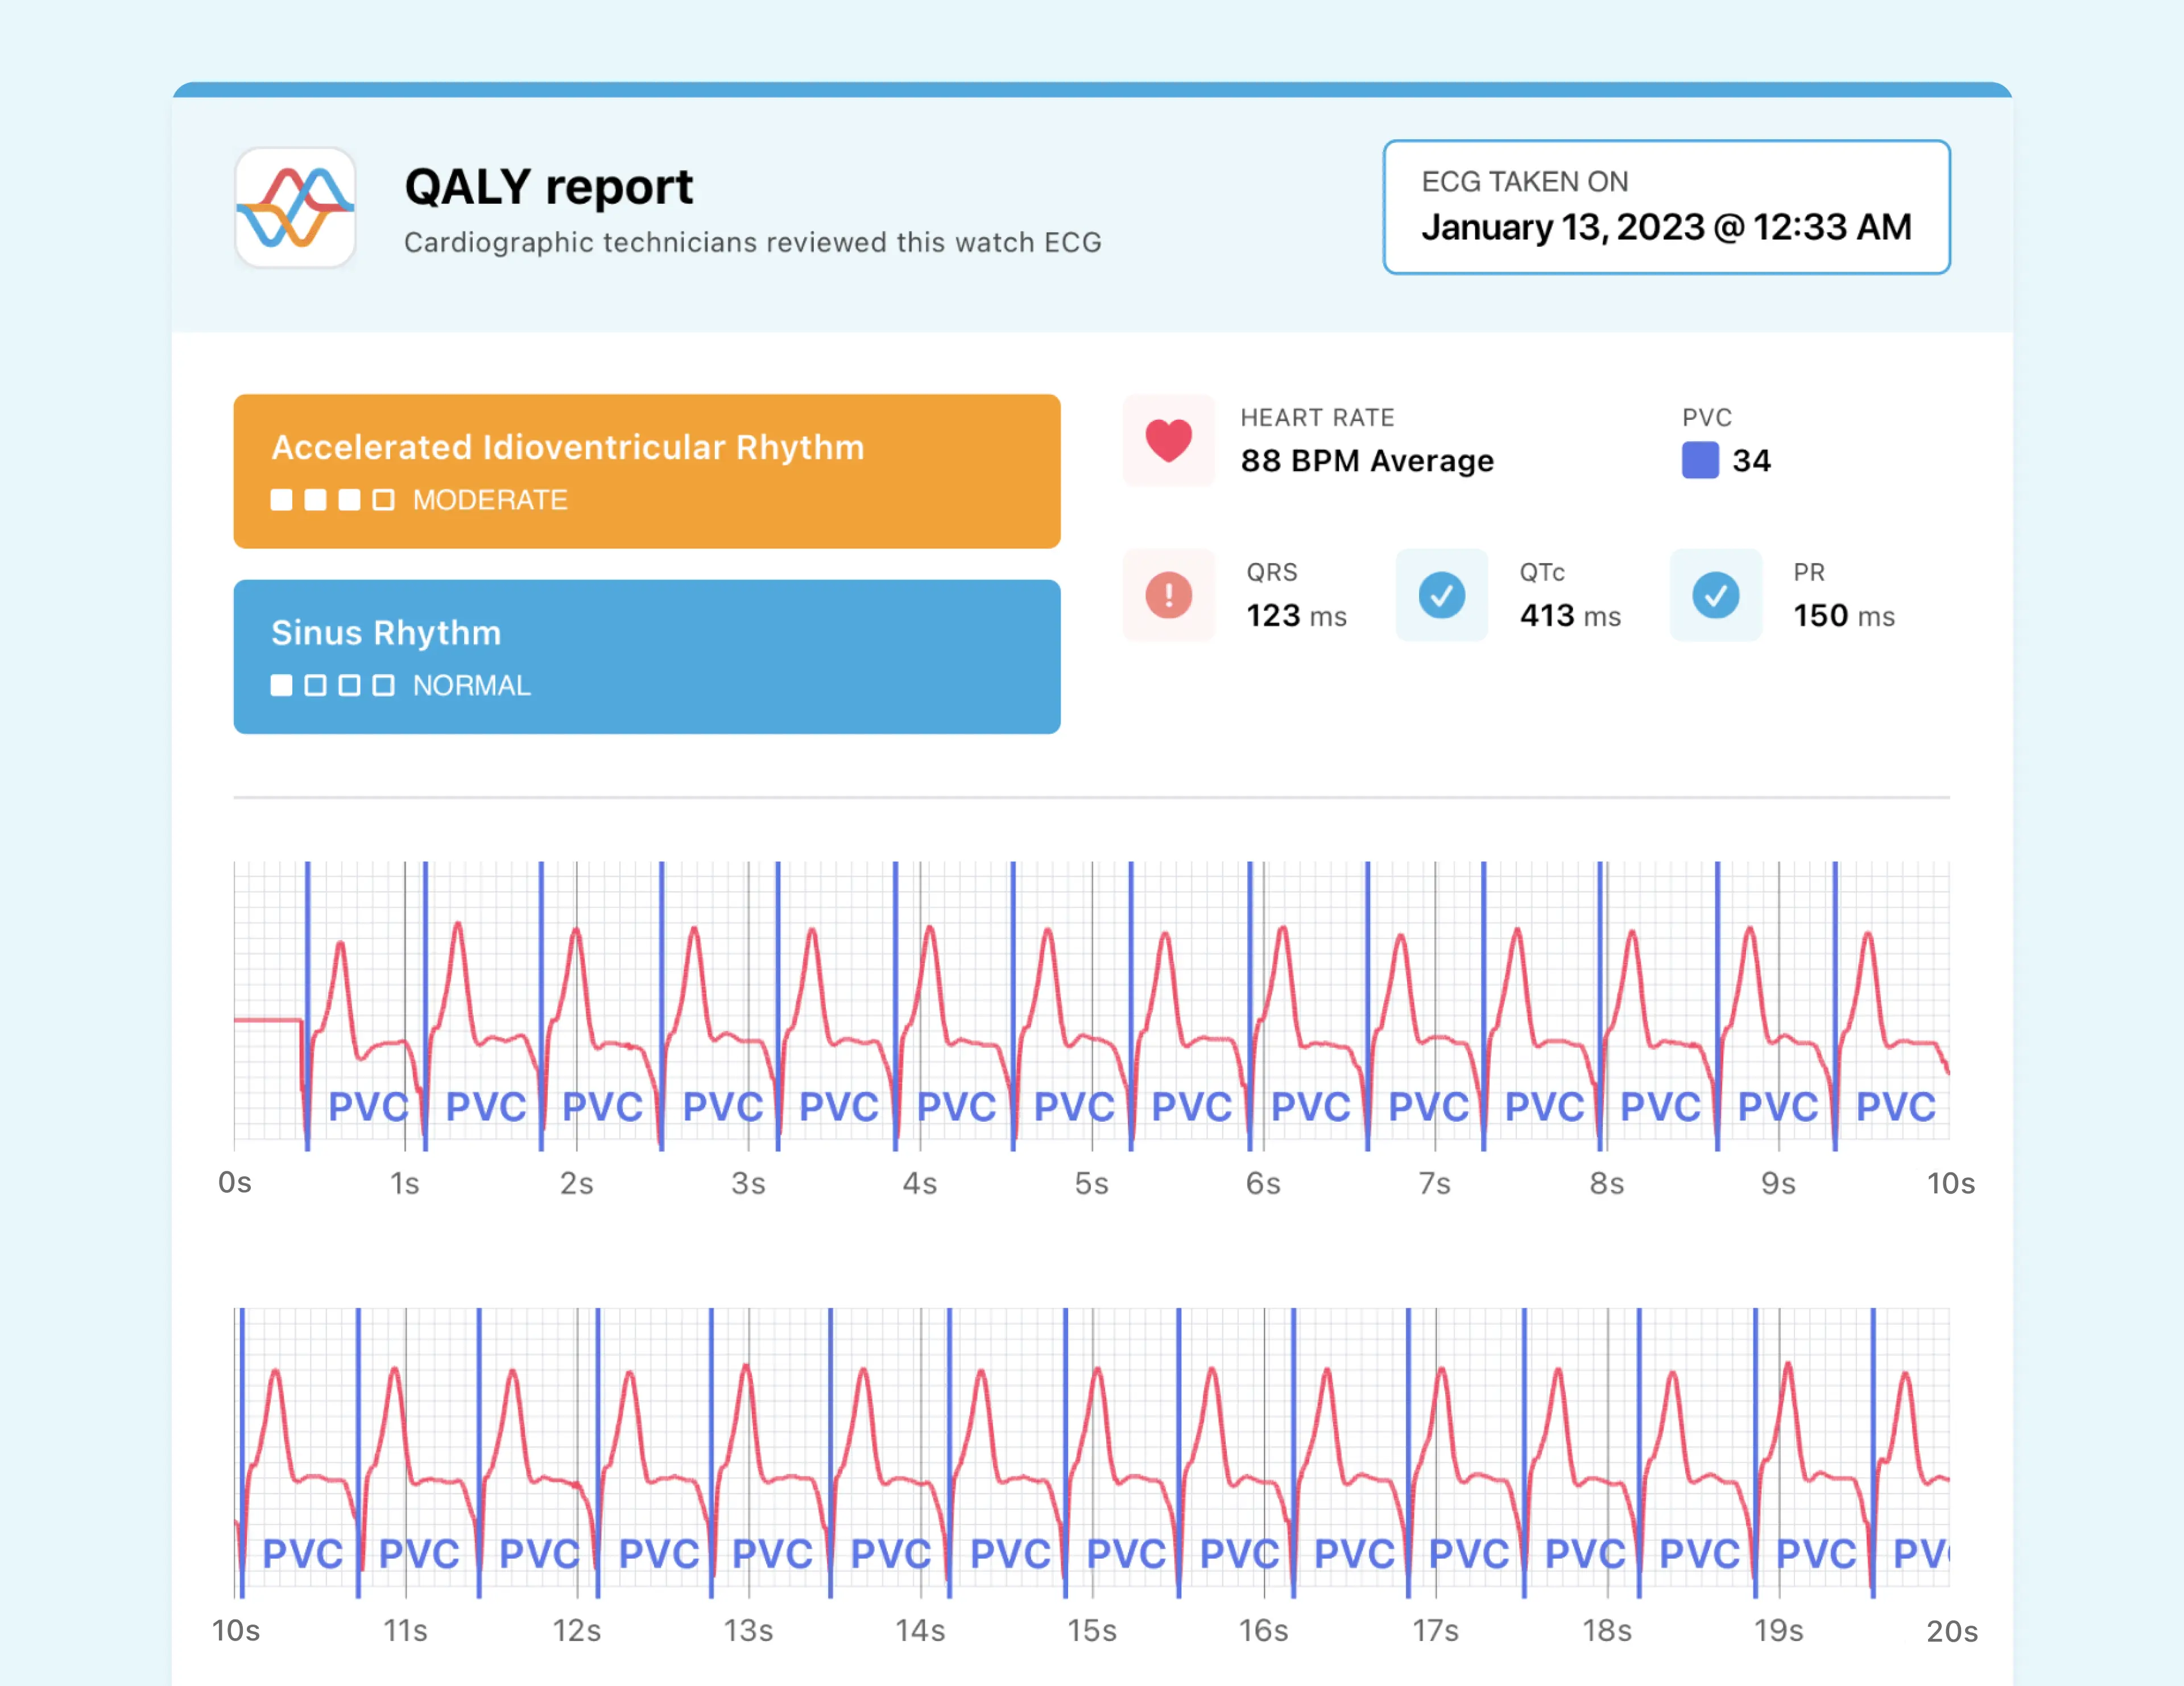The image size is (2184, 1686).
Task: Select the QALY report title
Action: coord(548,185)
